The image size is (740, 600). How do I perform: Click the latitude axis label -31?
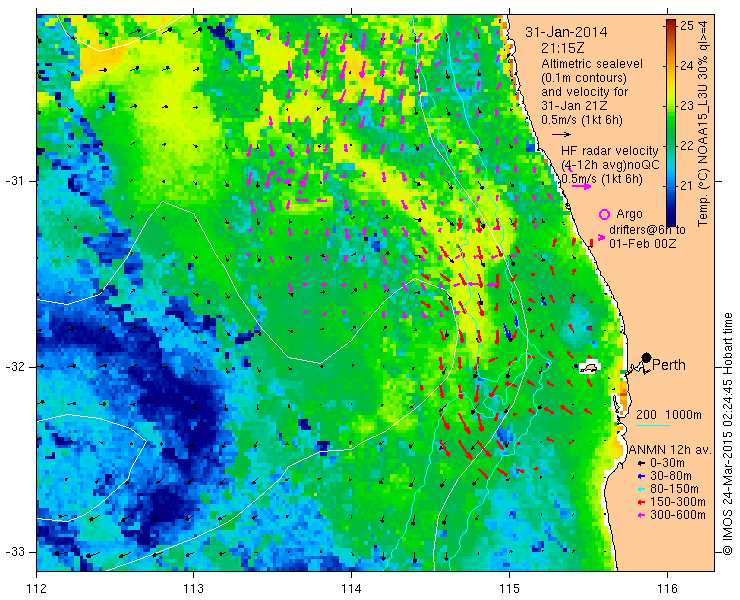14,181
